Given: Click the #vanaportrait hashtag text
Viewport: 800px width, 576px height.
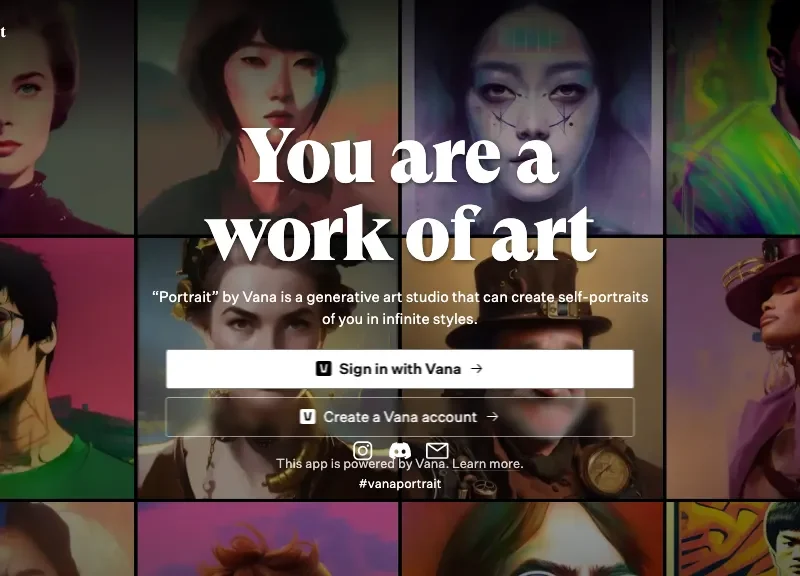Looking at the screenshot, I should tap(399, 484).
